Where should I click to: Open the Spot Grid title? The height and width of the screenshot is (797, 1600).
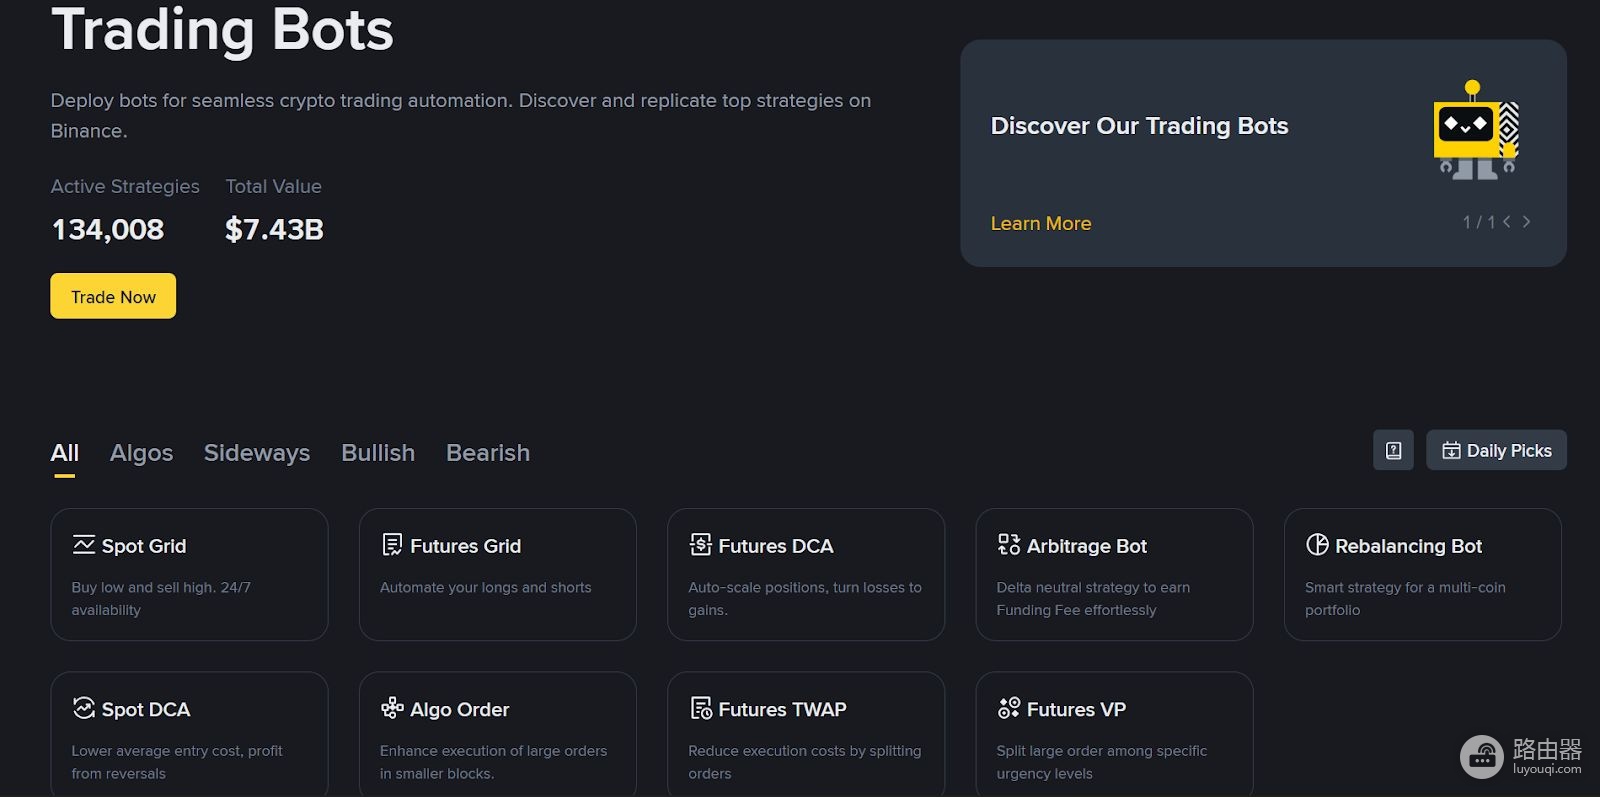(x=144, y=546)
